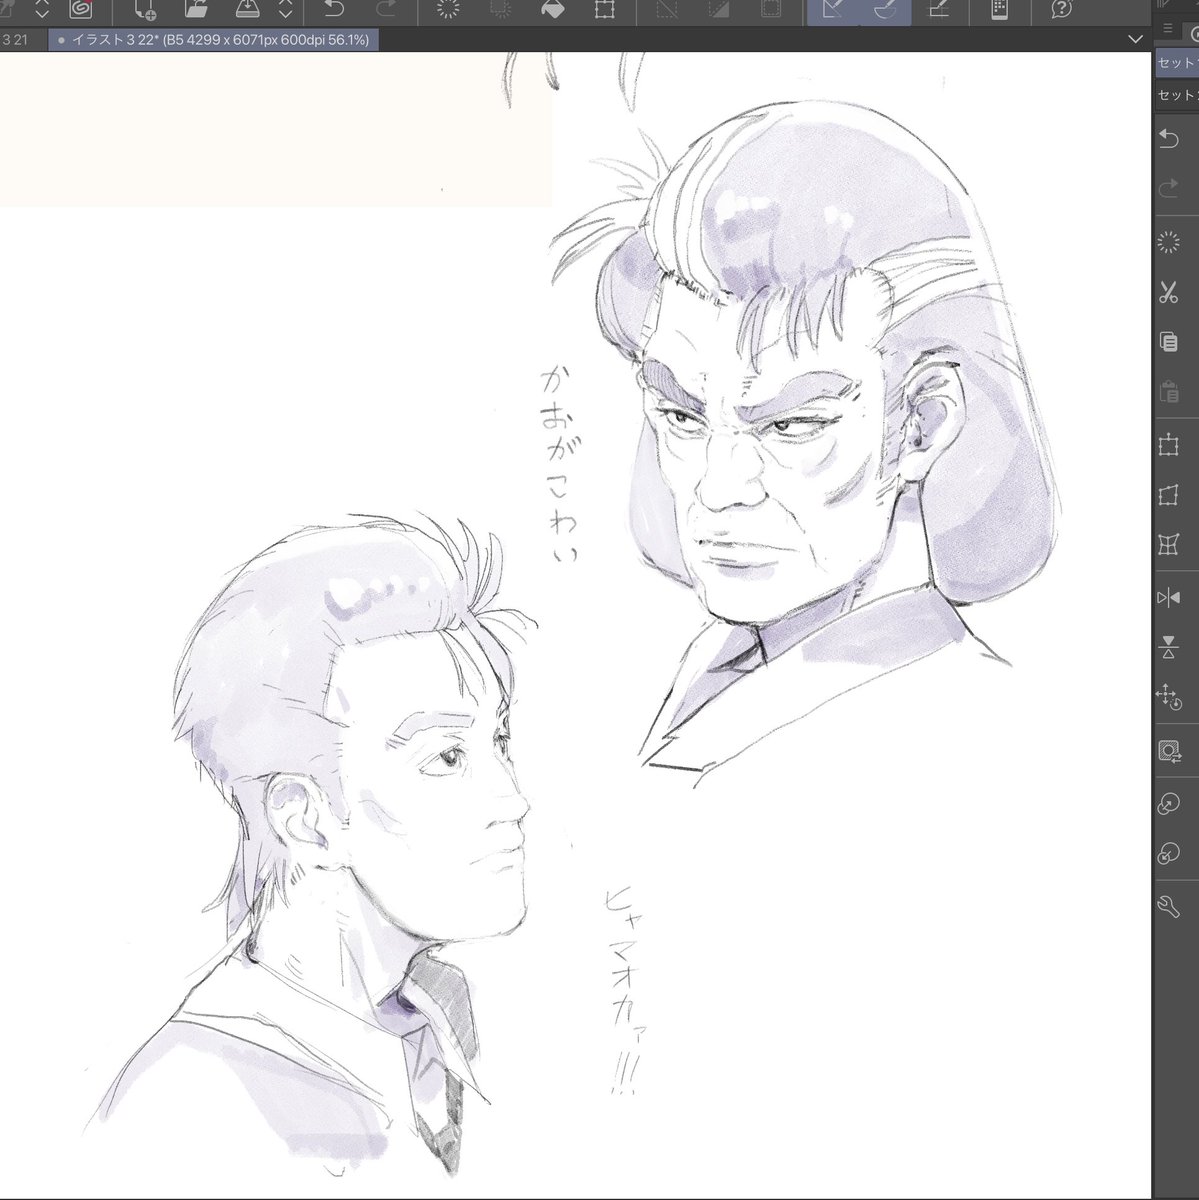Viewport: 1199px width, 1200px height.
Task: Click Clear icon in the Quick Access panel
Action: click(x=1168, y=241)
